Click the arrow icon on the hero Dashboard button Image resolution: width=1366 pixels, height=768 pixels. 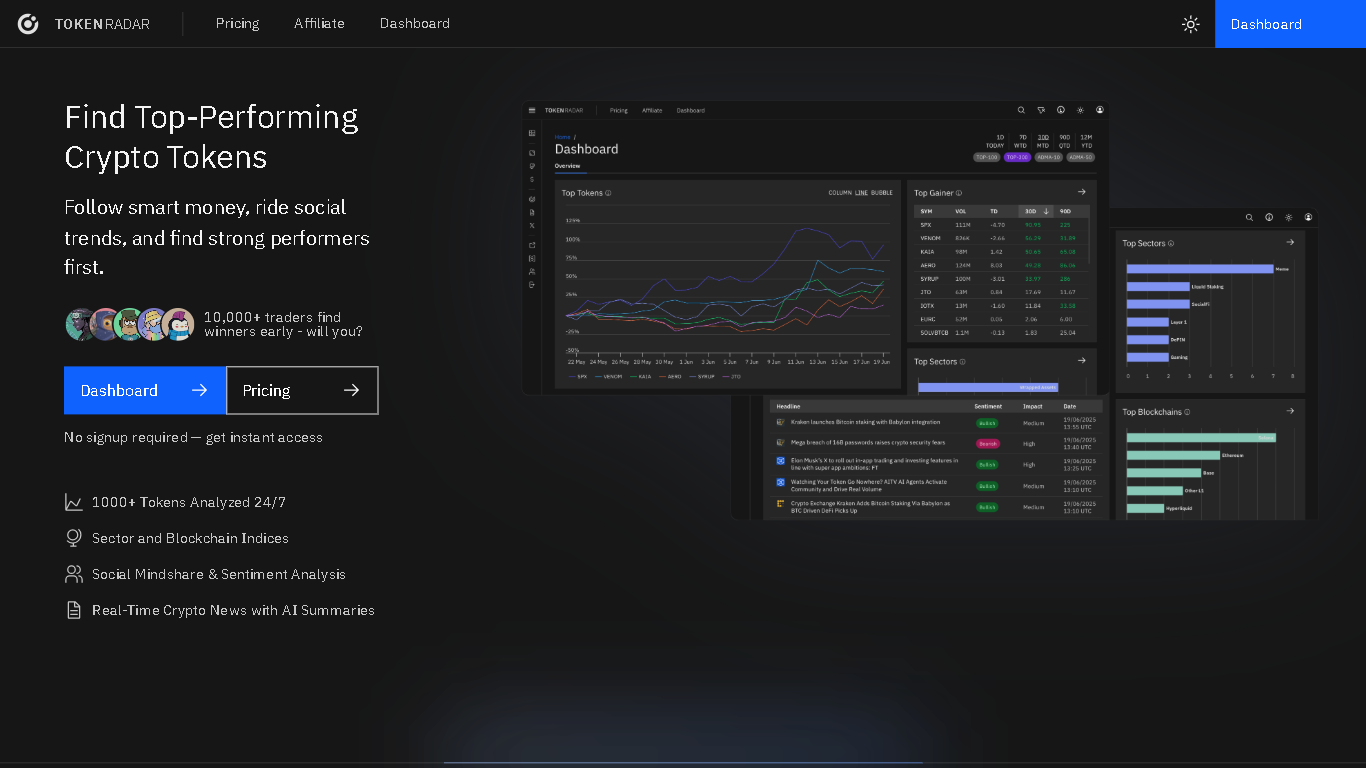(199, 390)
